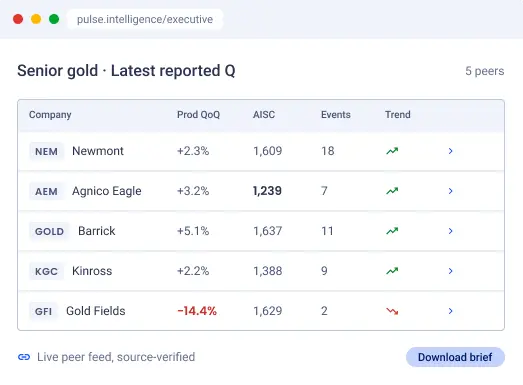Select the GFI ticker badge
Image resolution: width=523 pixels, height=385 pixels.
[x=43, y=311]
